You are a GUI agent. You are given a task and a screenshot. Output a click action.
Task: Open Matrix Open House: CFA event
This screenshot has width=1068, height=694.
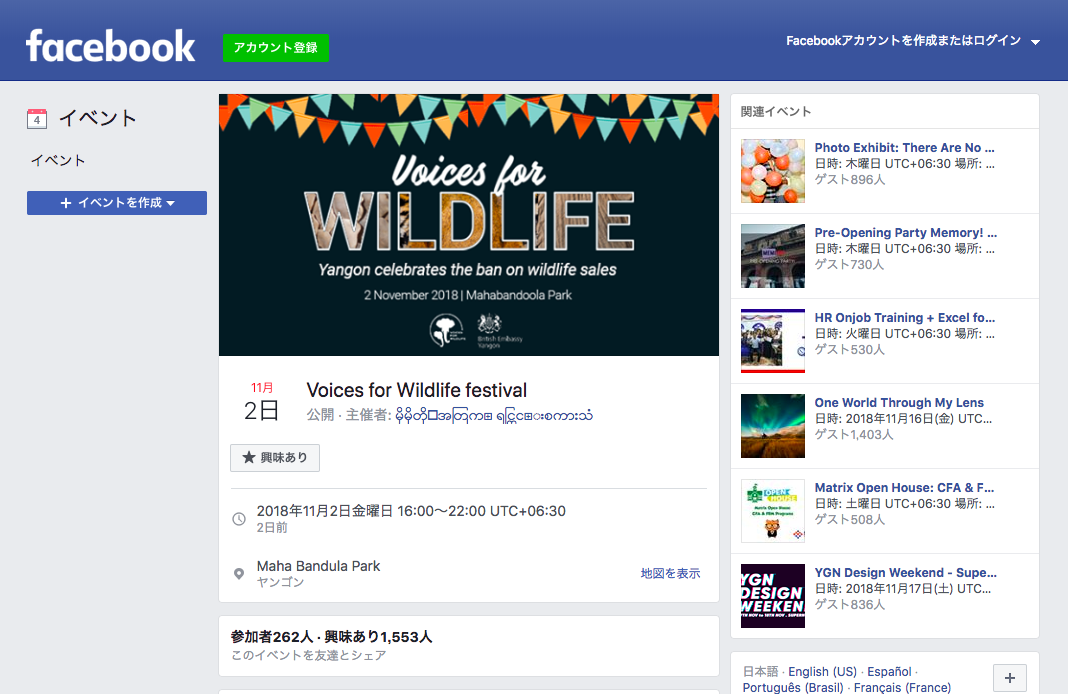click(x=905, y=488)
